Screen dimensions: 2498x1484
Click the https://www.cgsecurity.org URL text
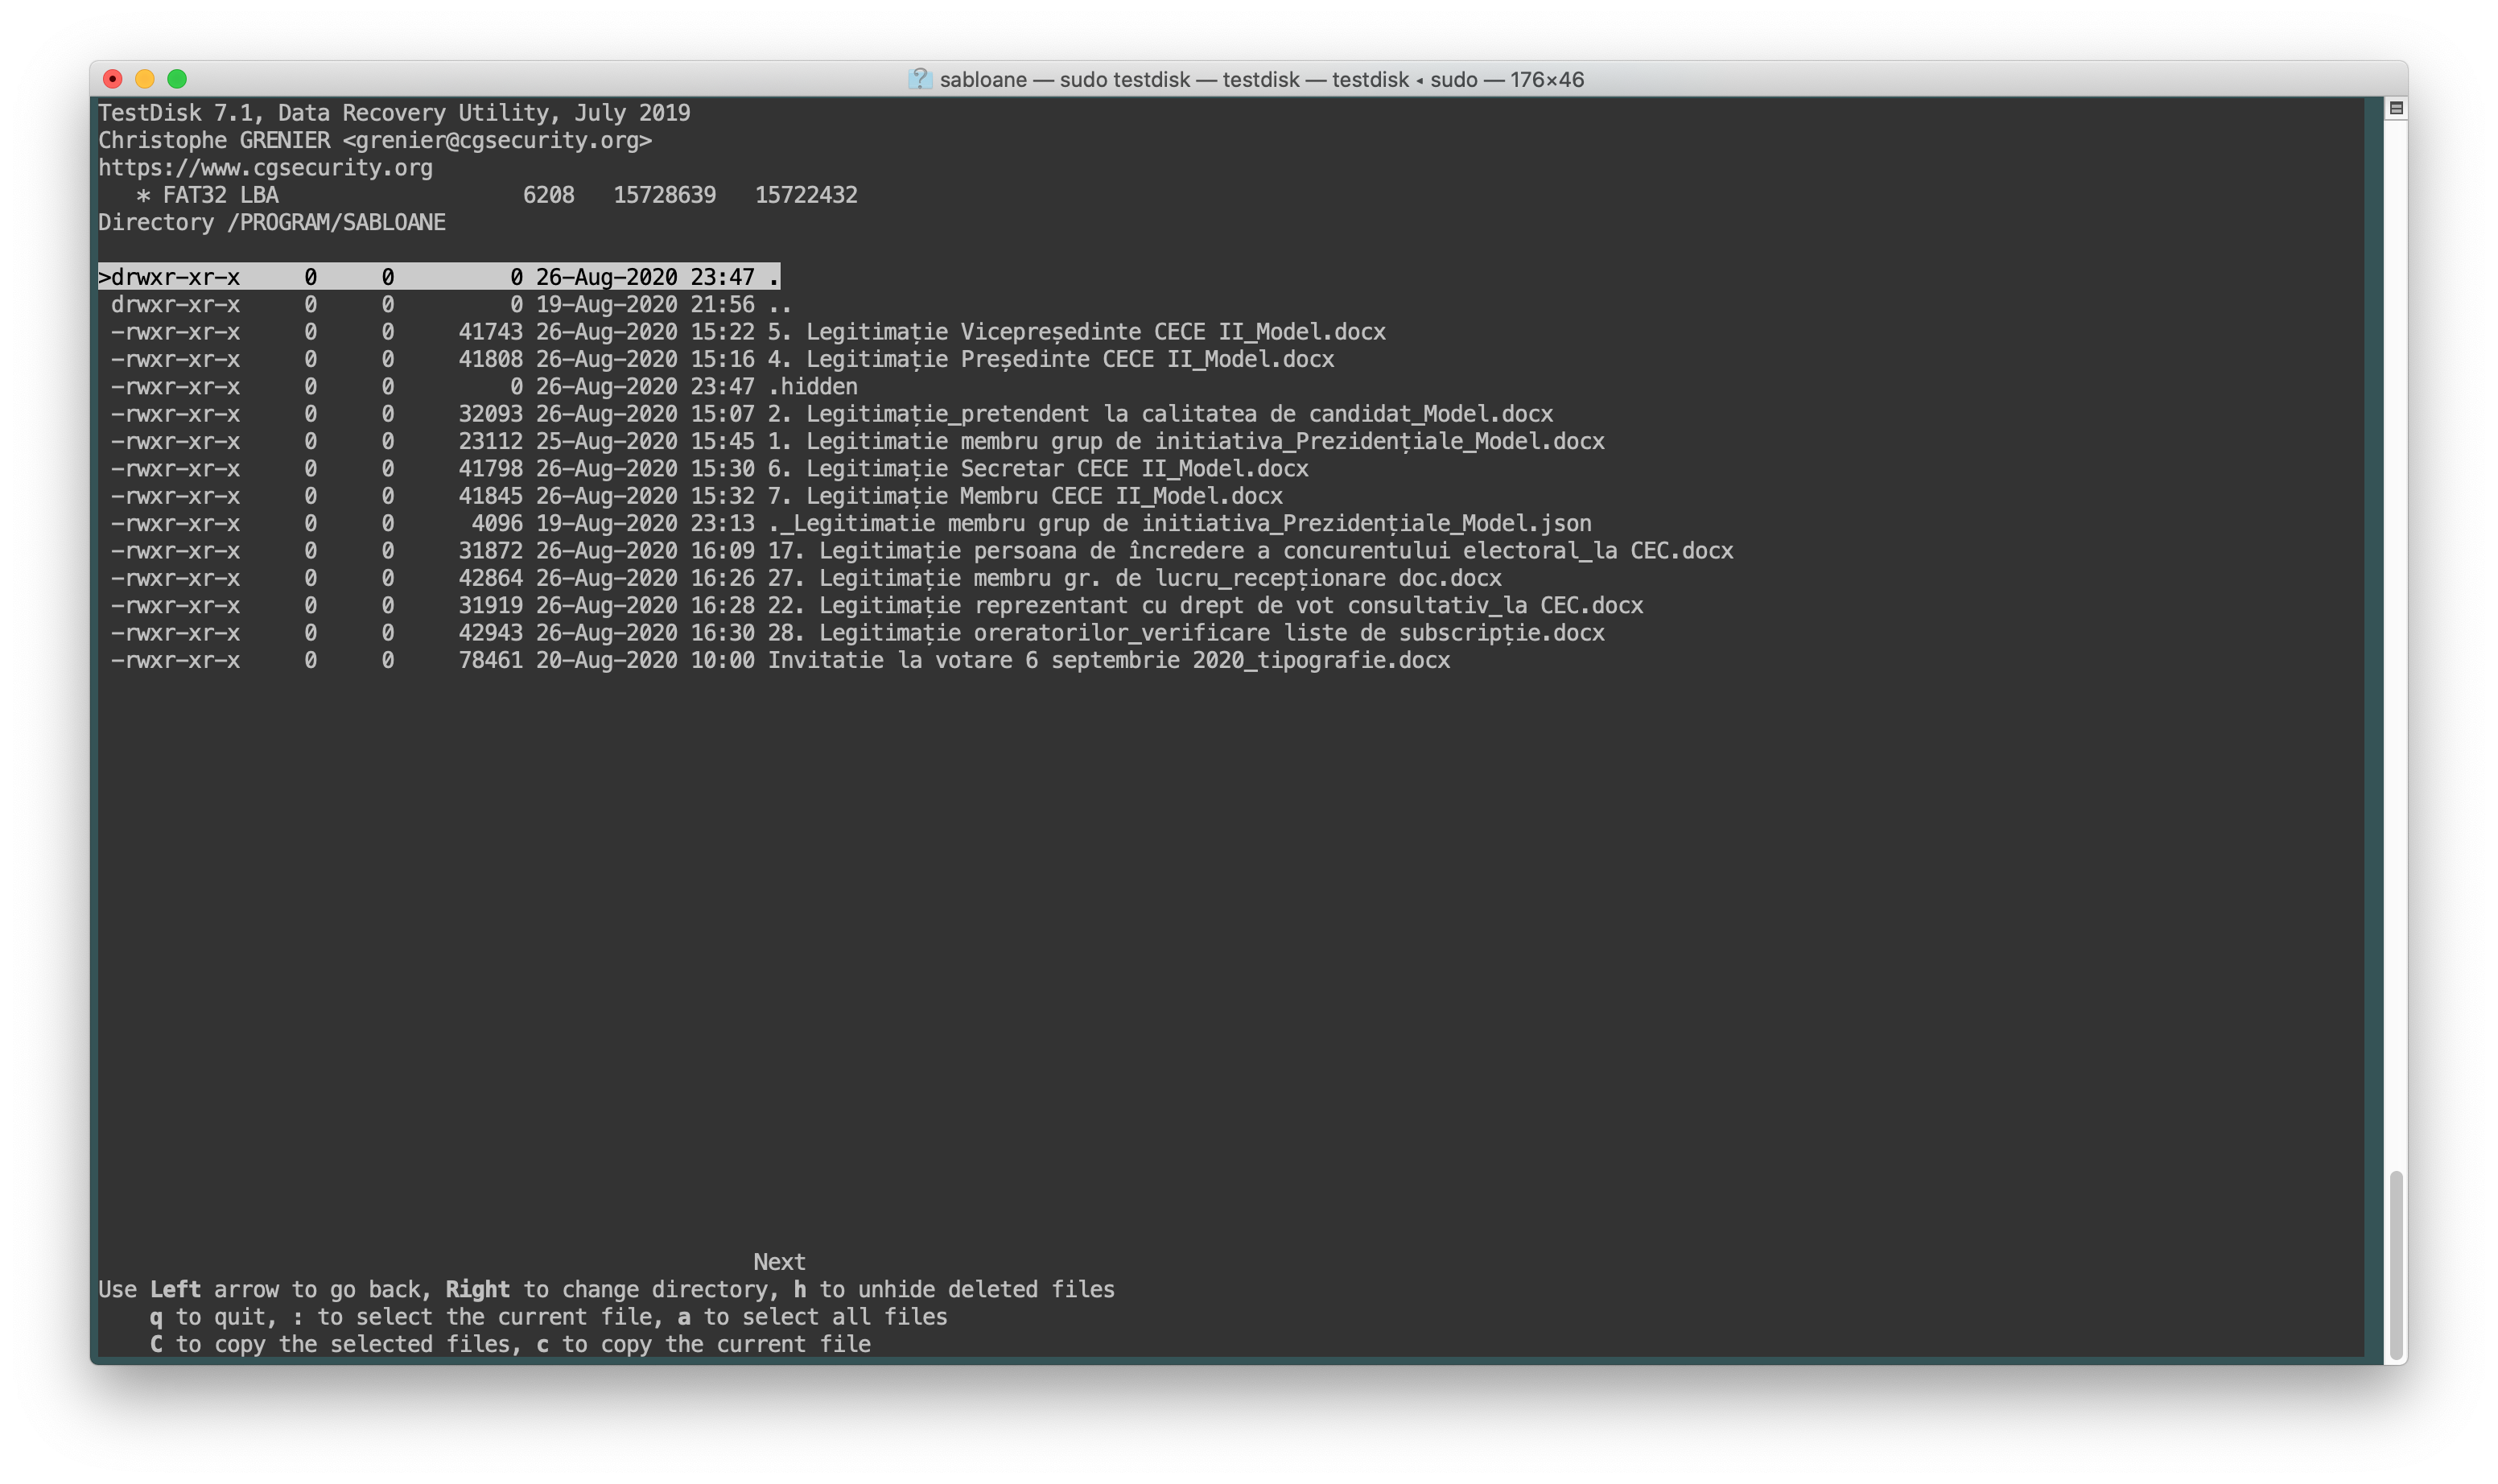coord(265,168)
